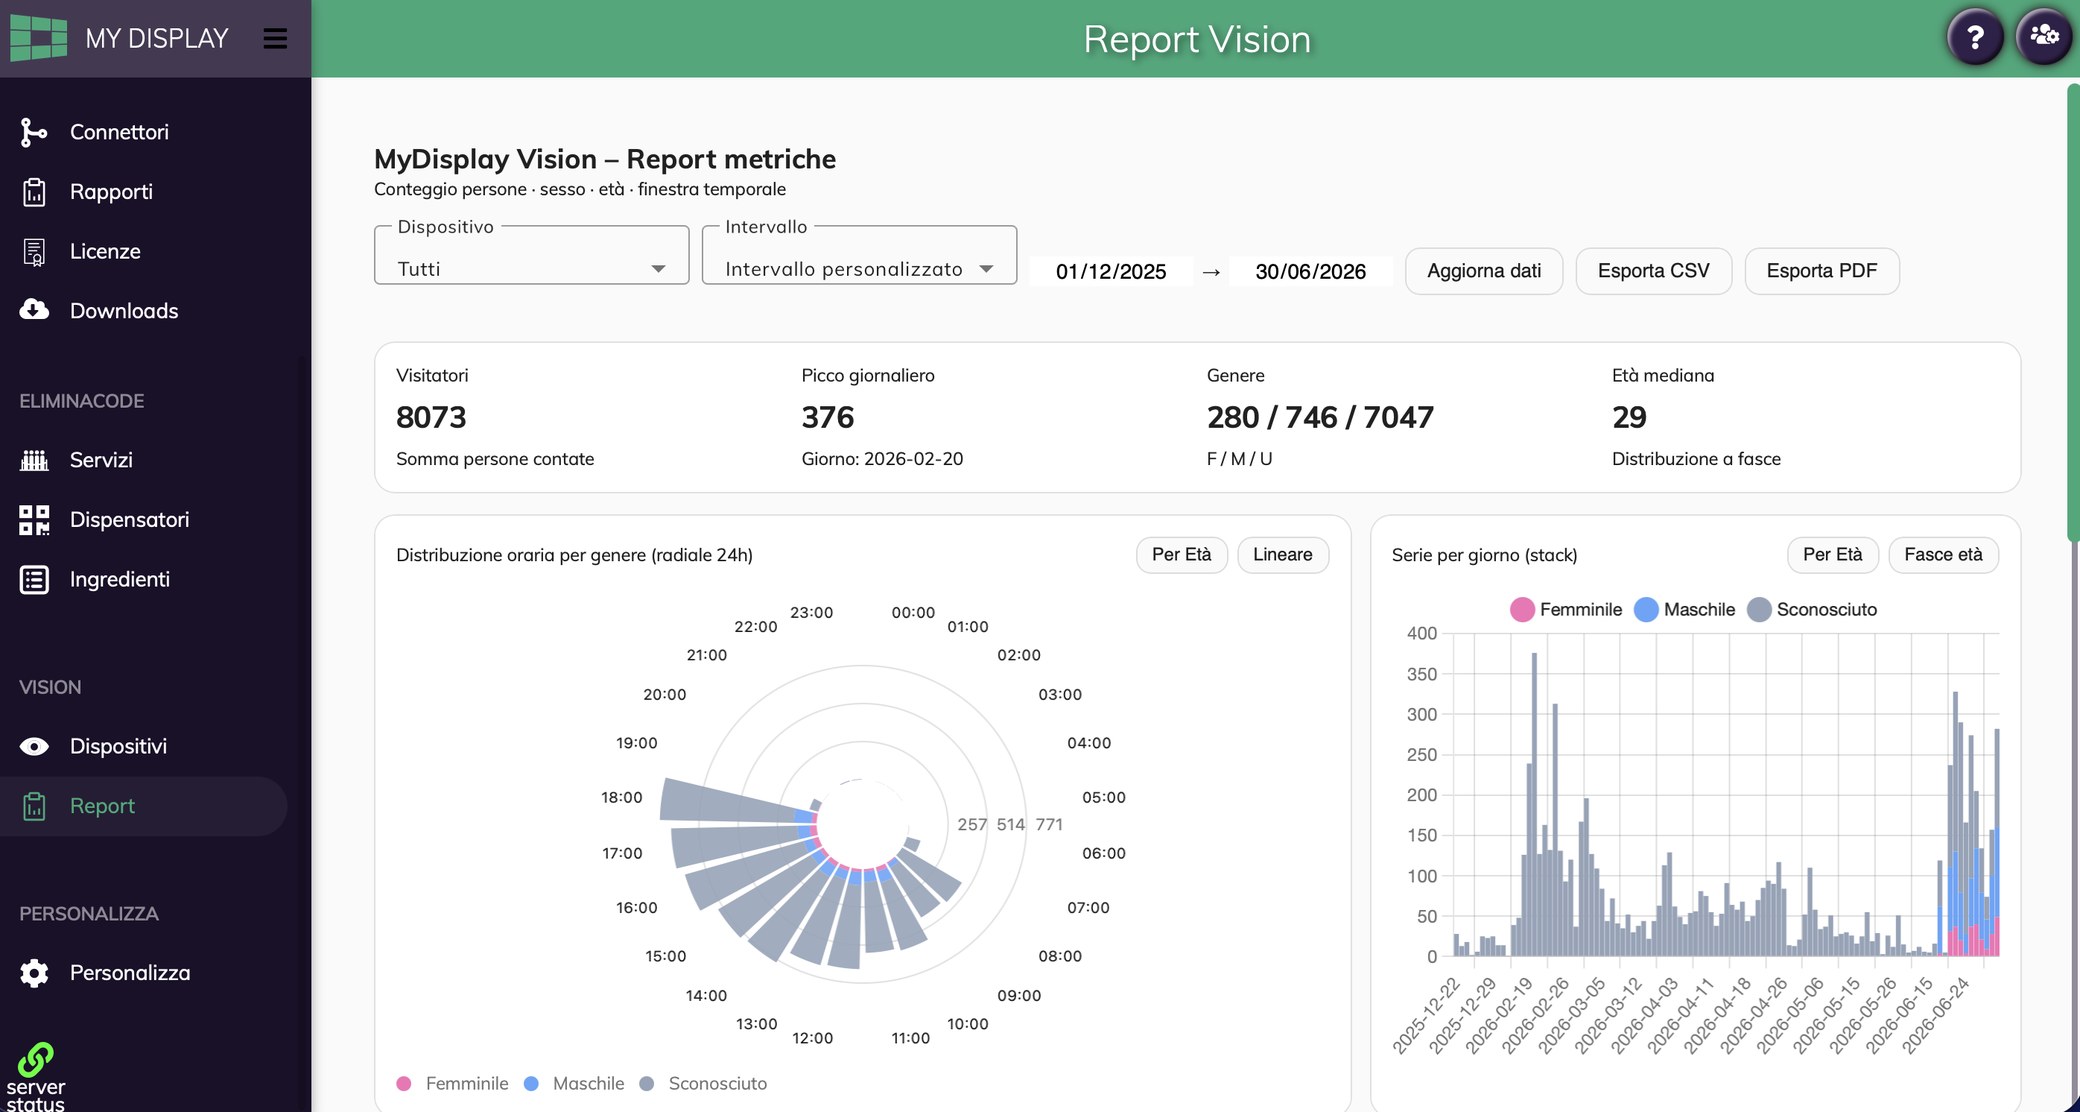Screen dimensions: 2080x1112
Task: Toggle Maschile in daily series legend
Action: 1684,610
